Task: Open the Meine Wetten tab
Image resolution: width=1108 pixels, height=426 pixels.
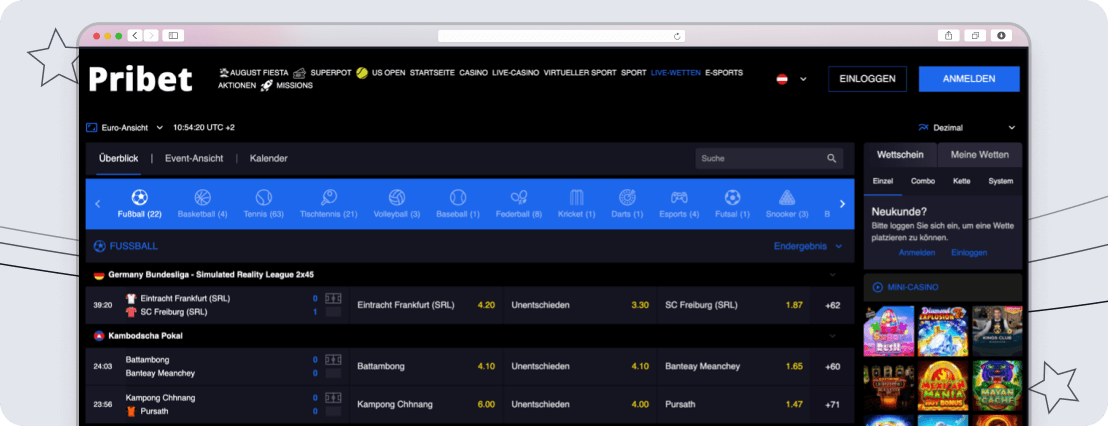Action: (x=980, y=155)
